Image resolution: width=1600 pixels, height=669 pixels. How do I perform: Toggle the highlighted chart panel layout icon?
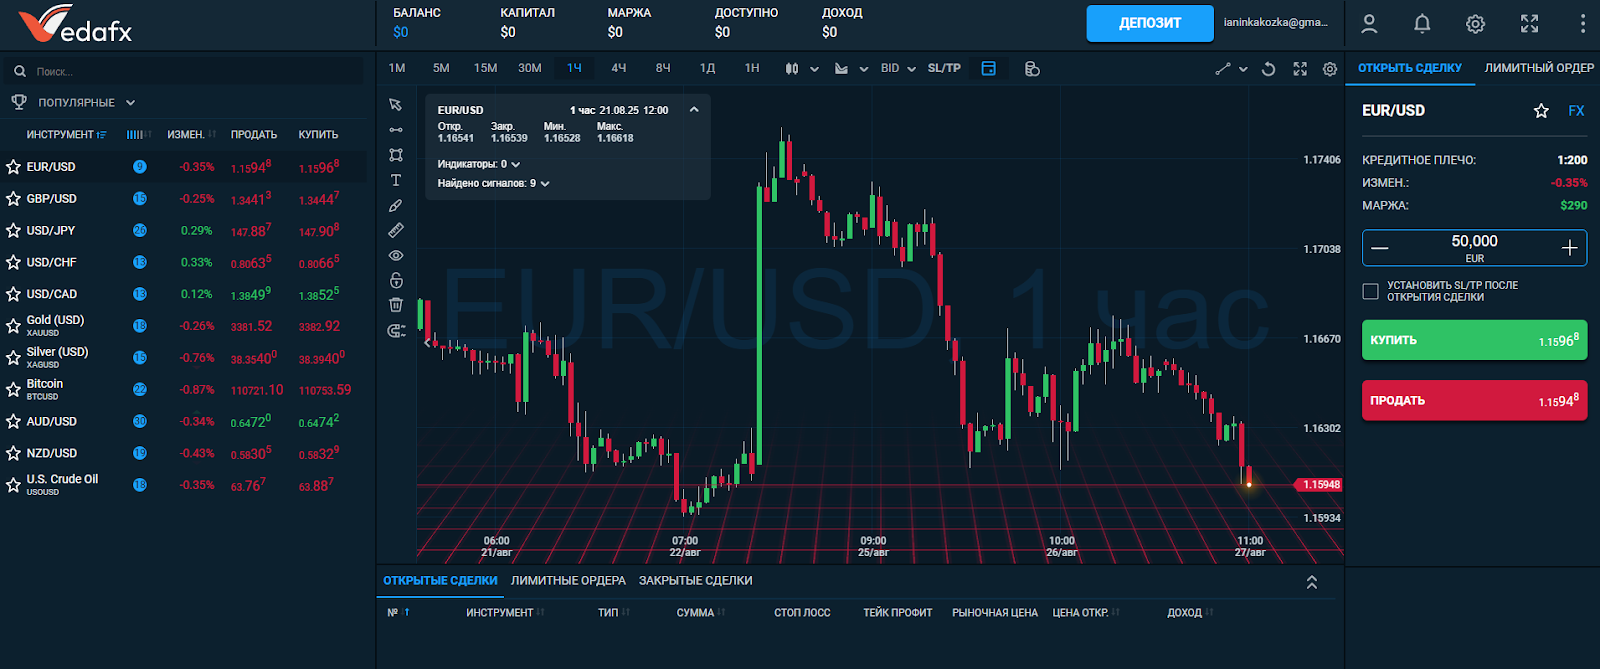988,69
